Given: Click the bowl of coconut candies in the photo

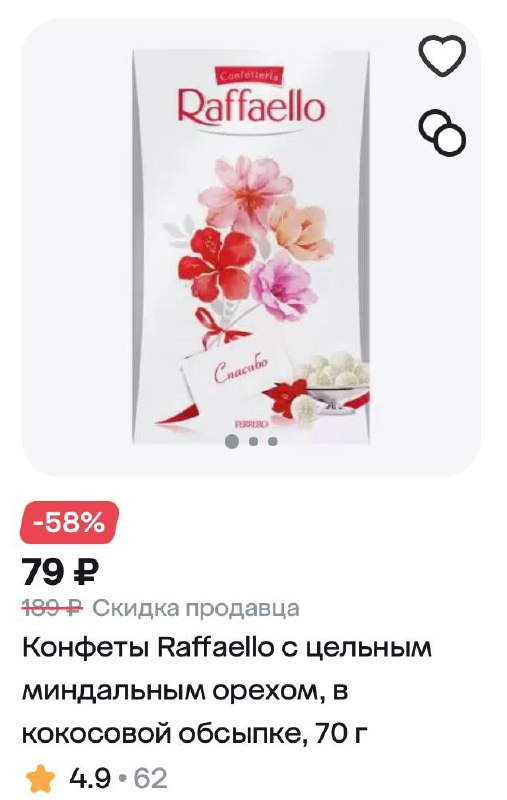Looking at the screenshot, I should pyautogui.click(x=334, y=382).
